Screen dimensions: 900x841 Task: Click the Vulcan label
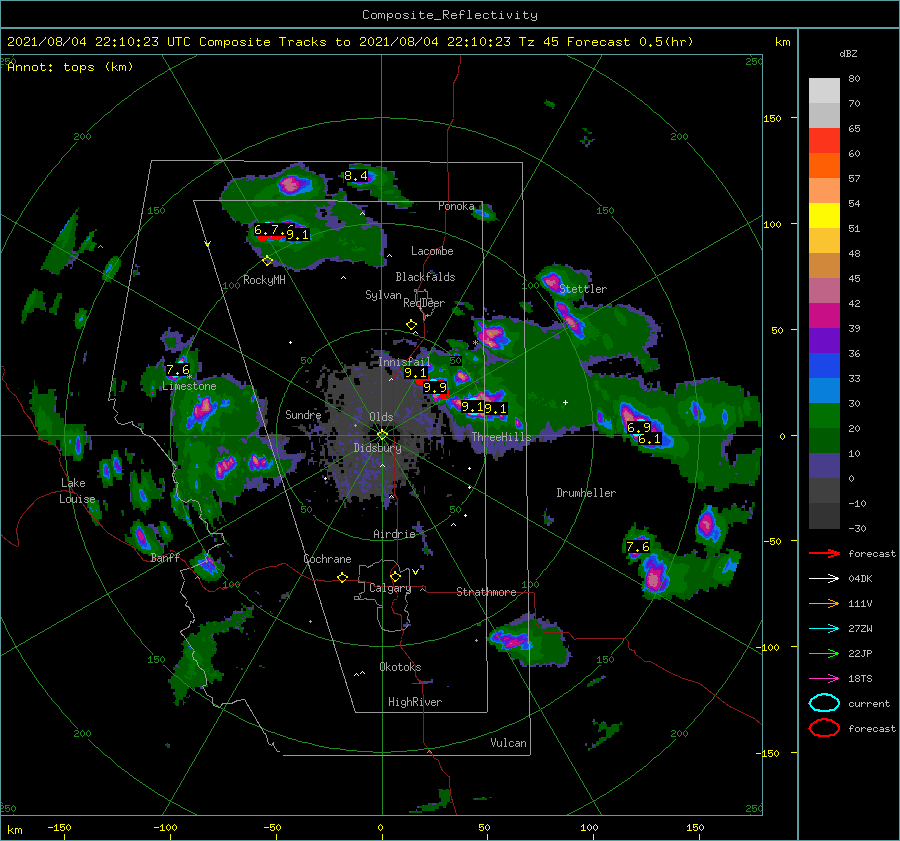[508, 743]
